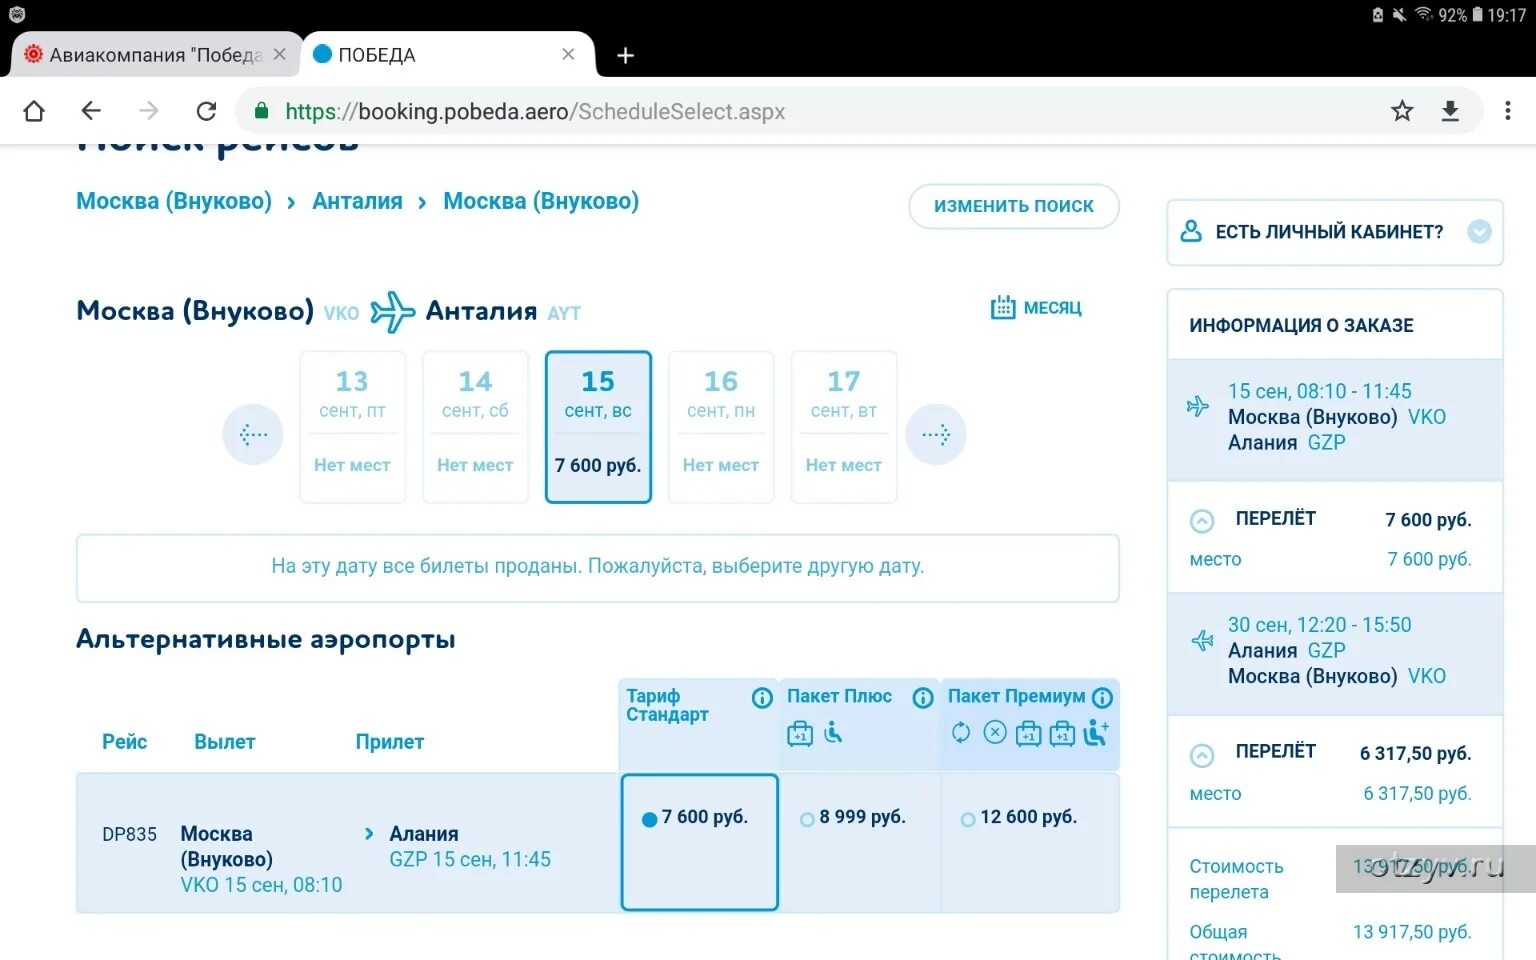Click outbound flight plane icon in order info
The image size is (1536, 960).
pos(1198,406)
